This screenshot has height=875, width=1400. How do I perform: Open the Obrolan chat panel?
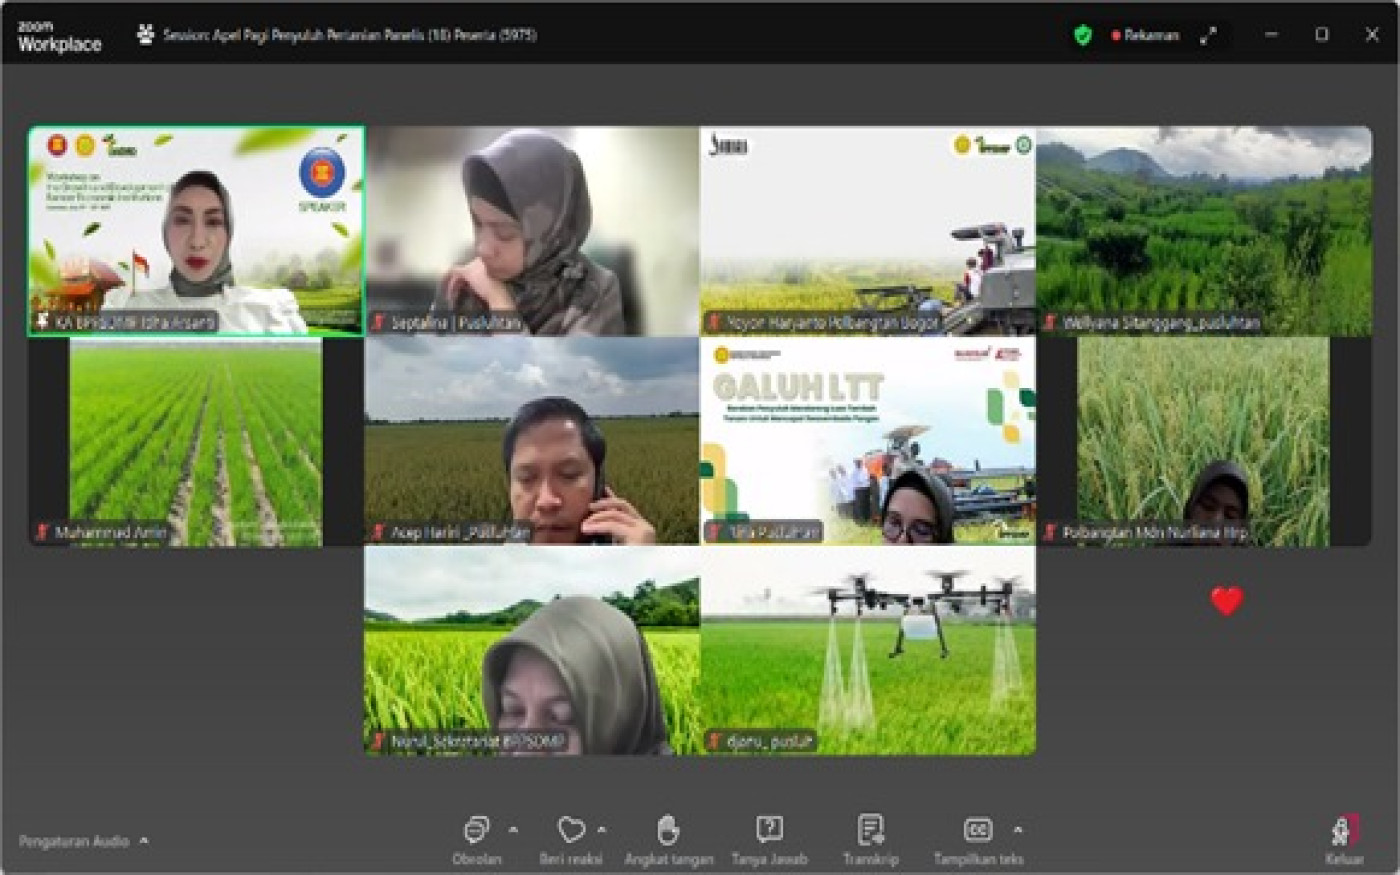(477, 830)
